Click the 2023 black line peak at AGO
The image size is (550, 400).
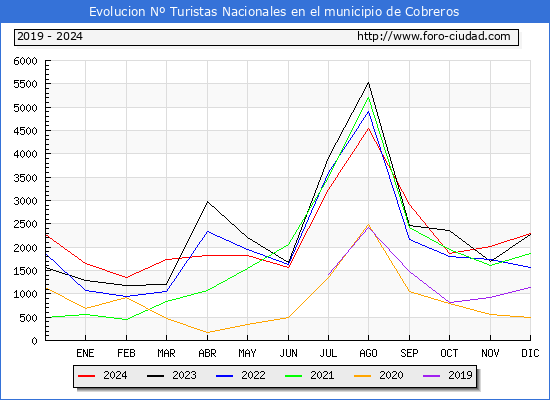(x=368, y=82)
